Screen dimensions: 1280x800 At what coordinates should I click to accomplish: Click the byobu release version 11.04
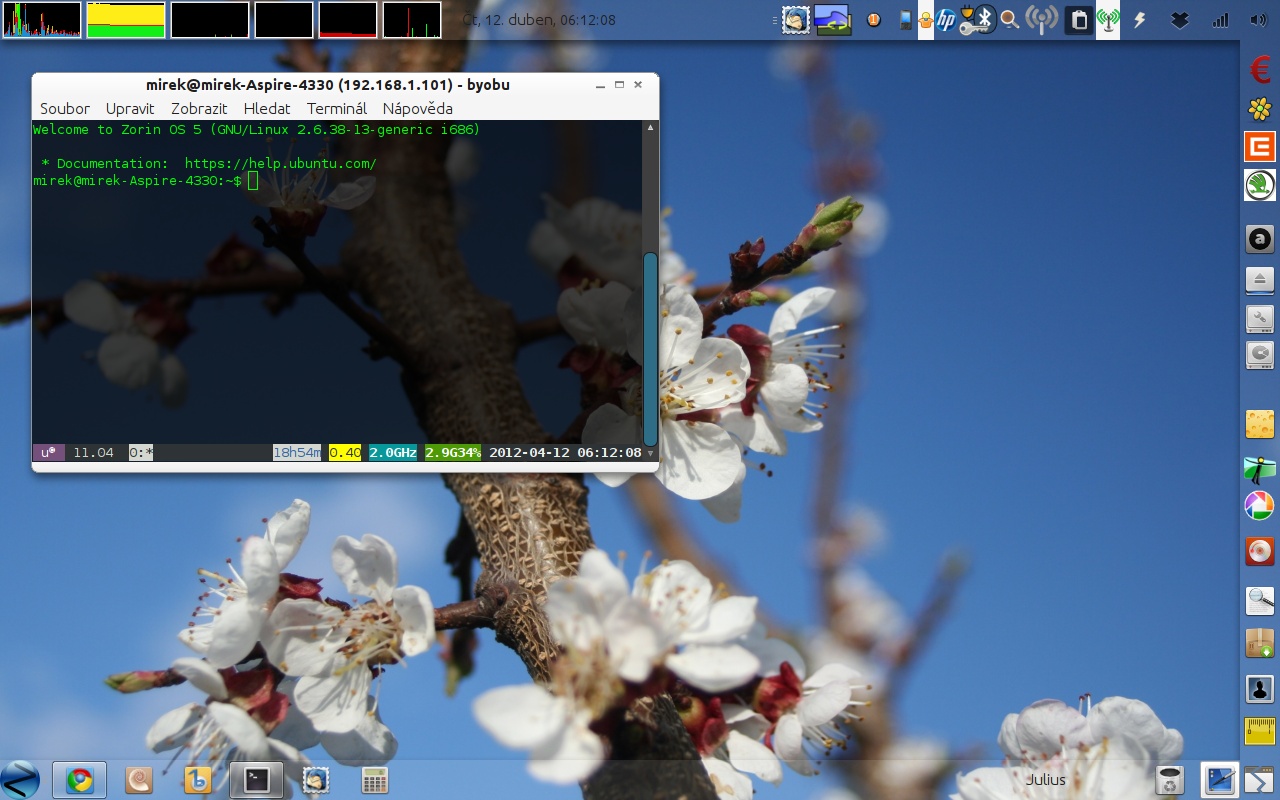coord(93,453)
